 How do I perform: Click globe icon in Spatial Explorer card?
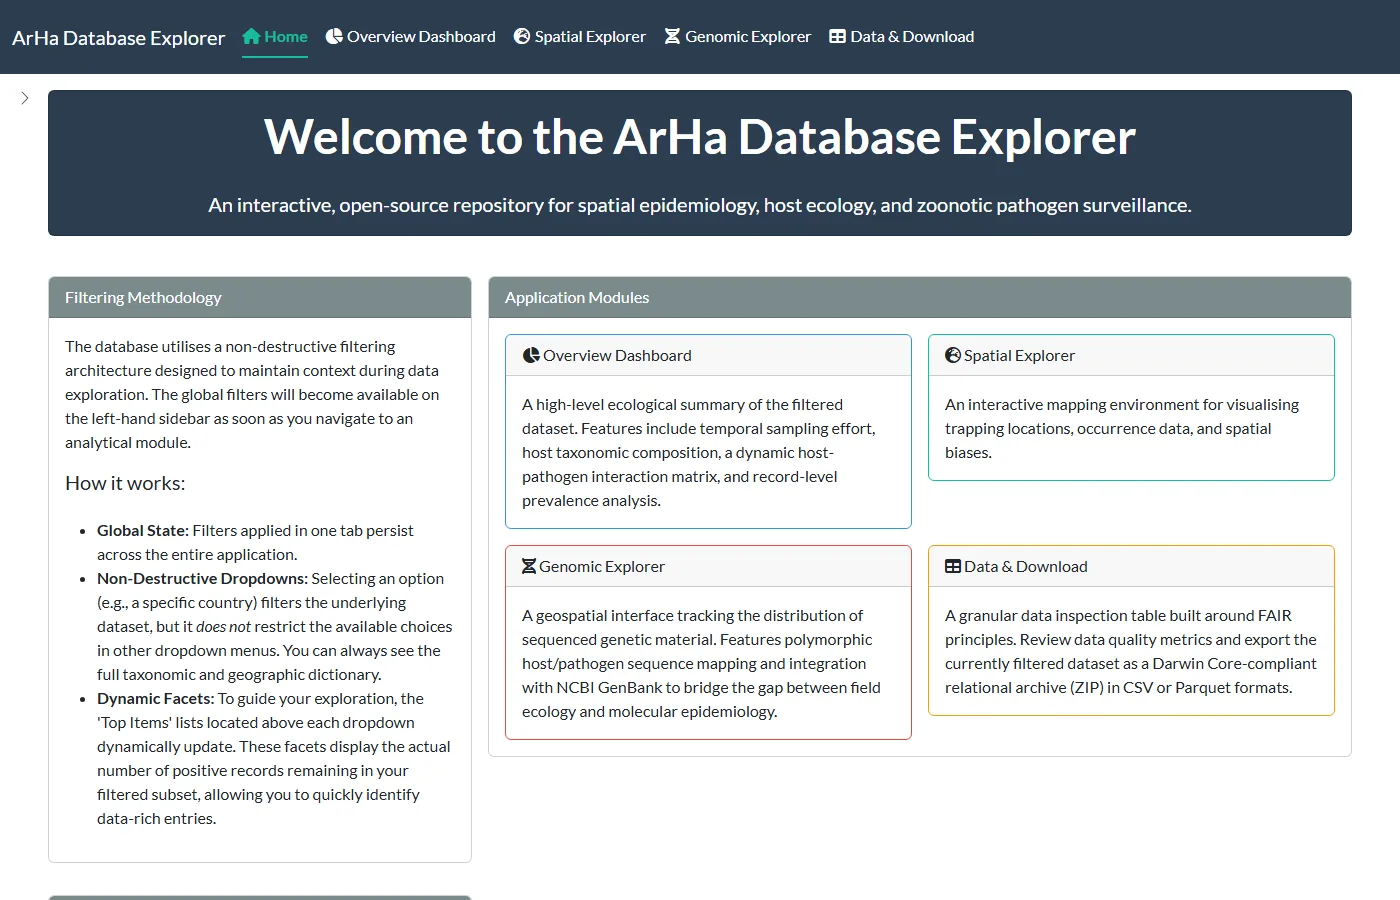tap(953, 355)
